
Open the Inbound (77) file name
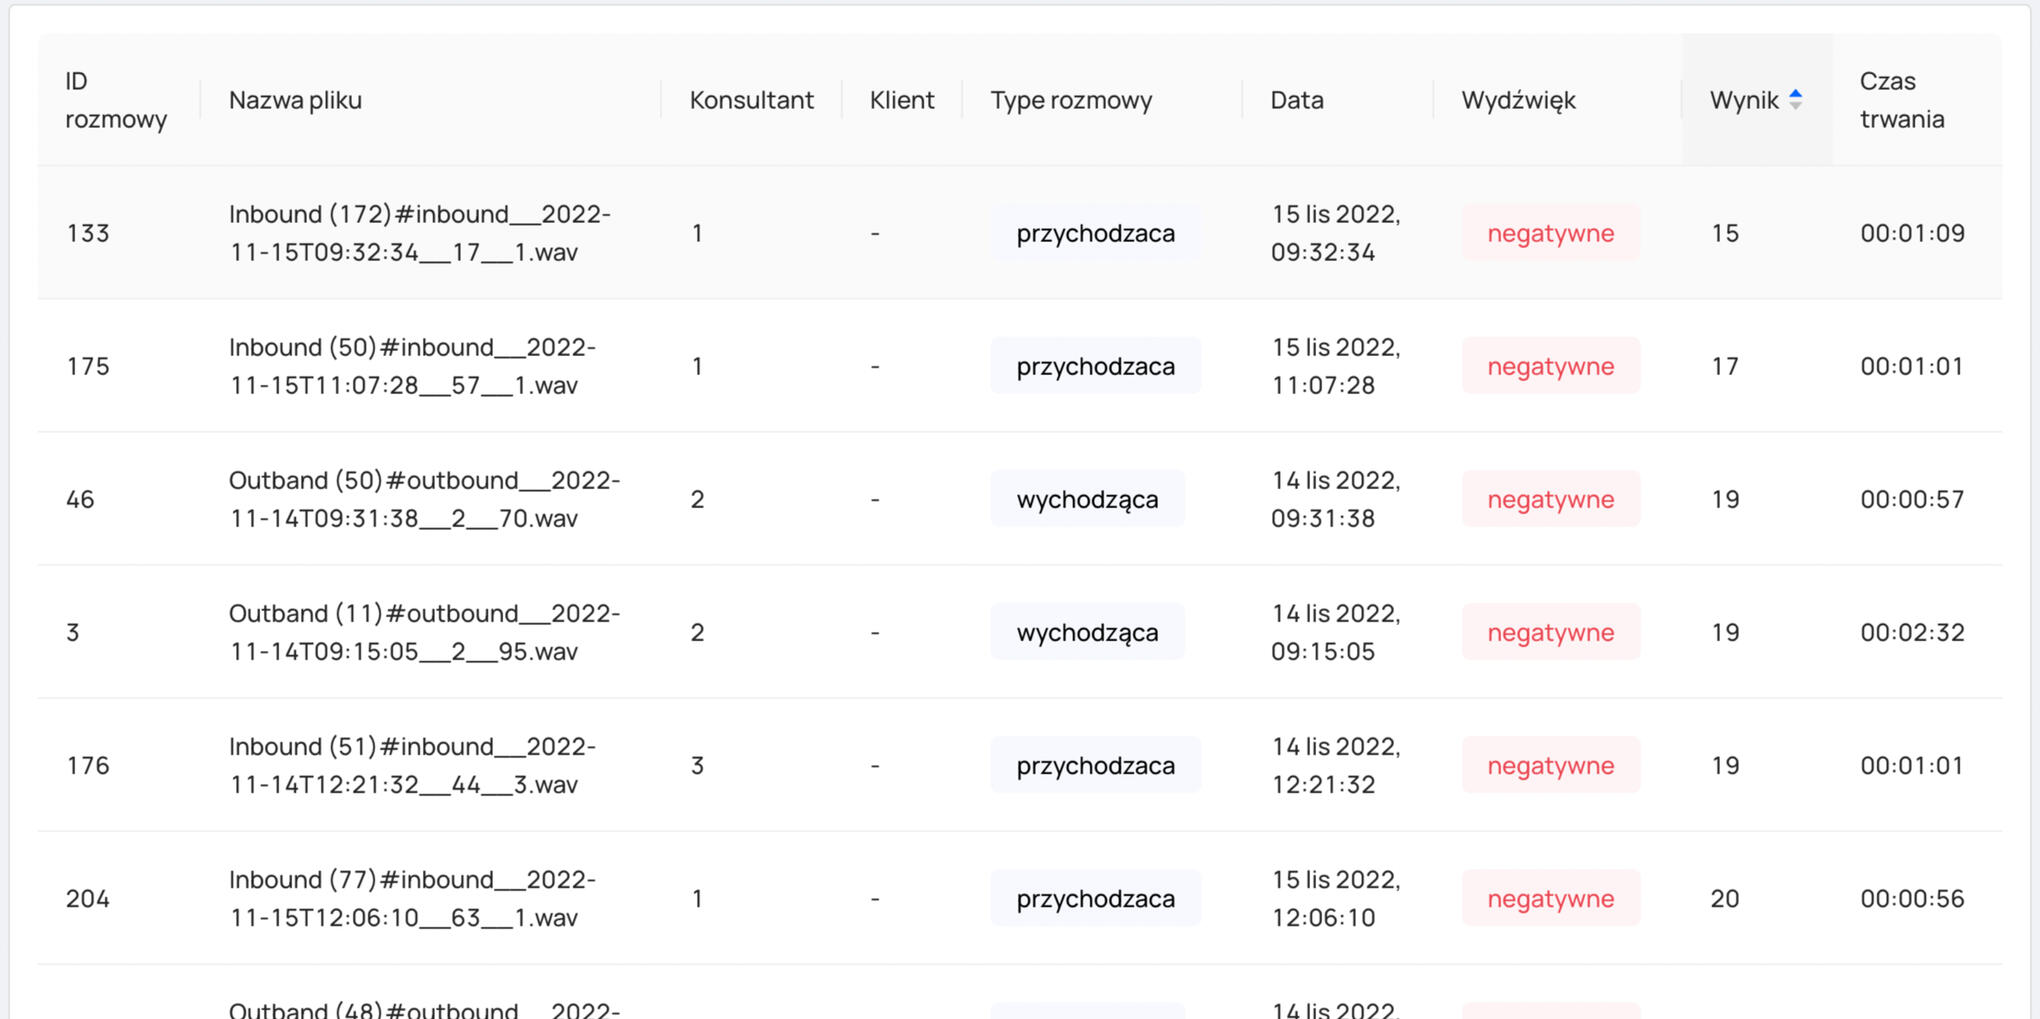(x=412, y=898)
